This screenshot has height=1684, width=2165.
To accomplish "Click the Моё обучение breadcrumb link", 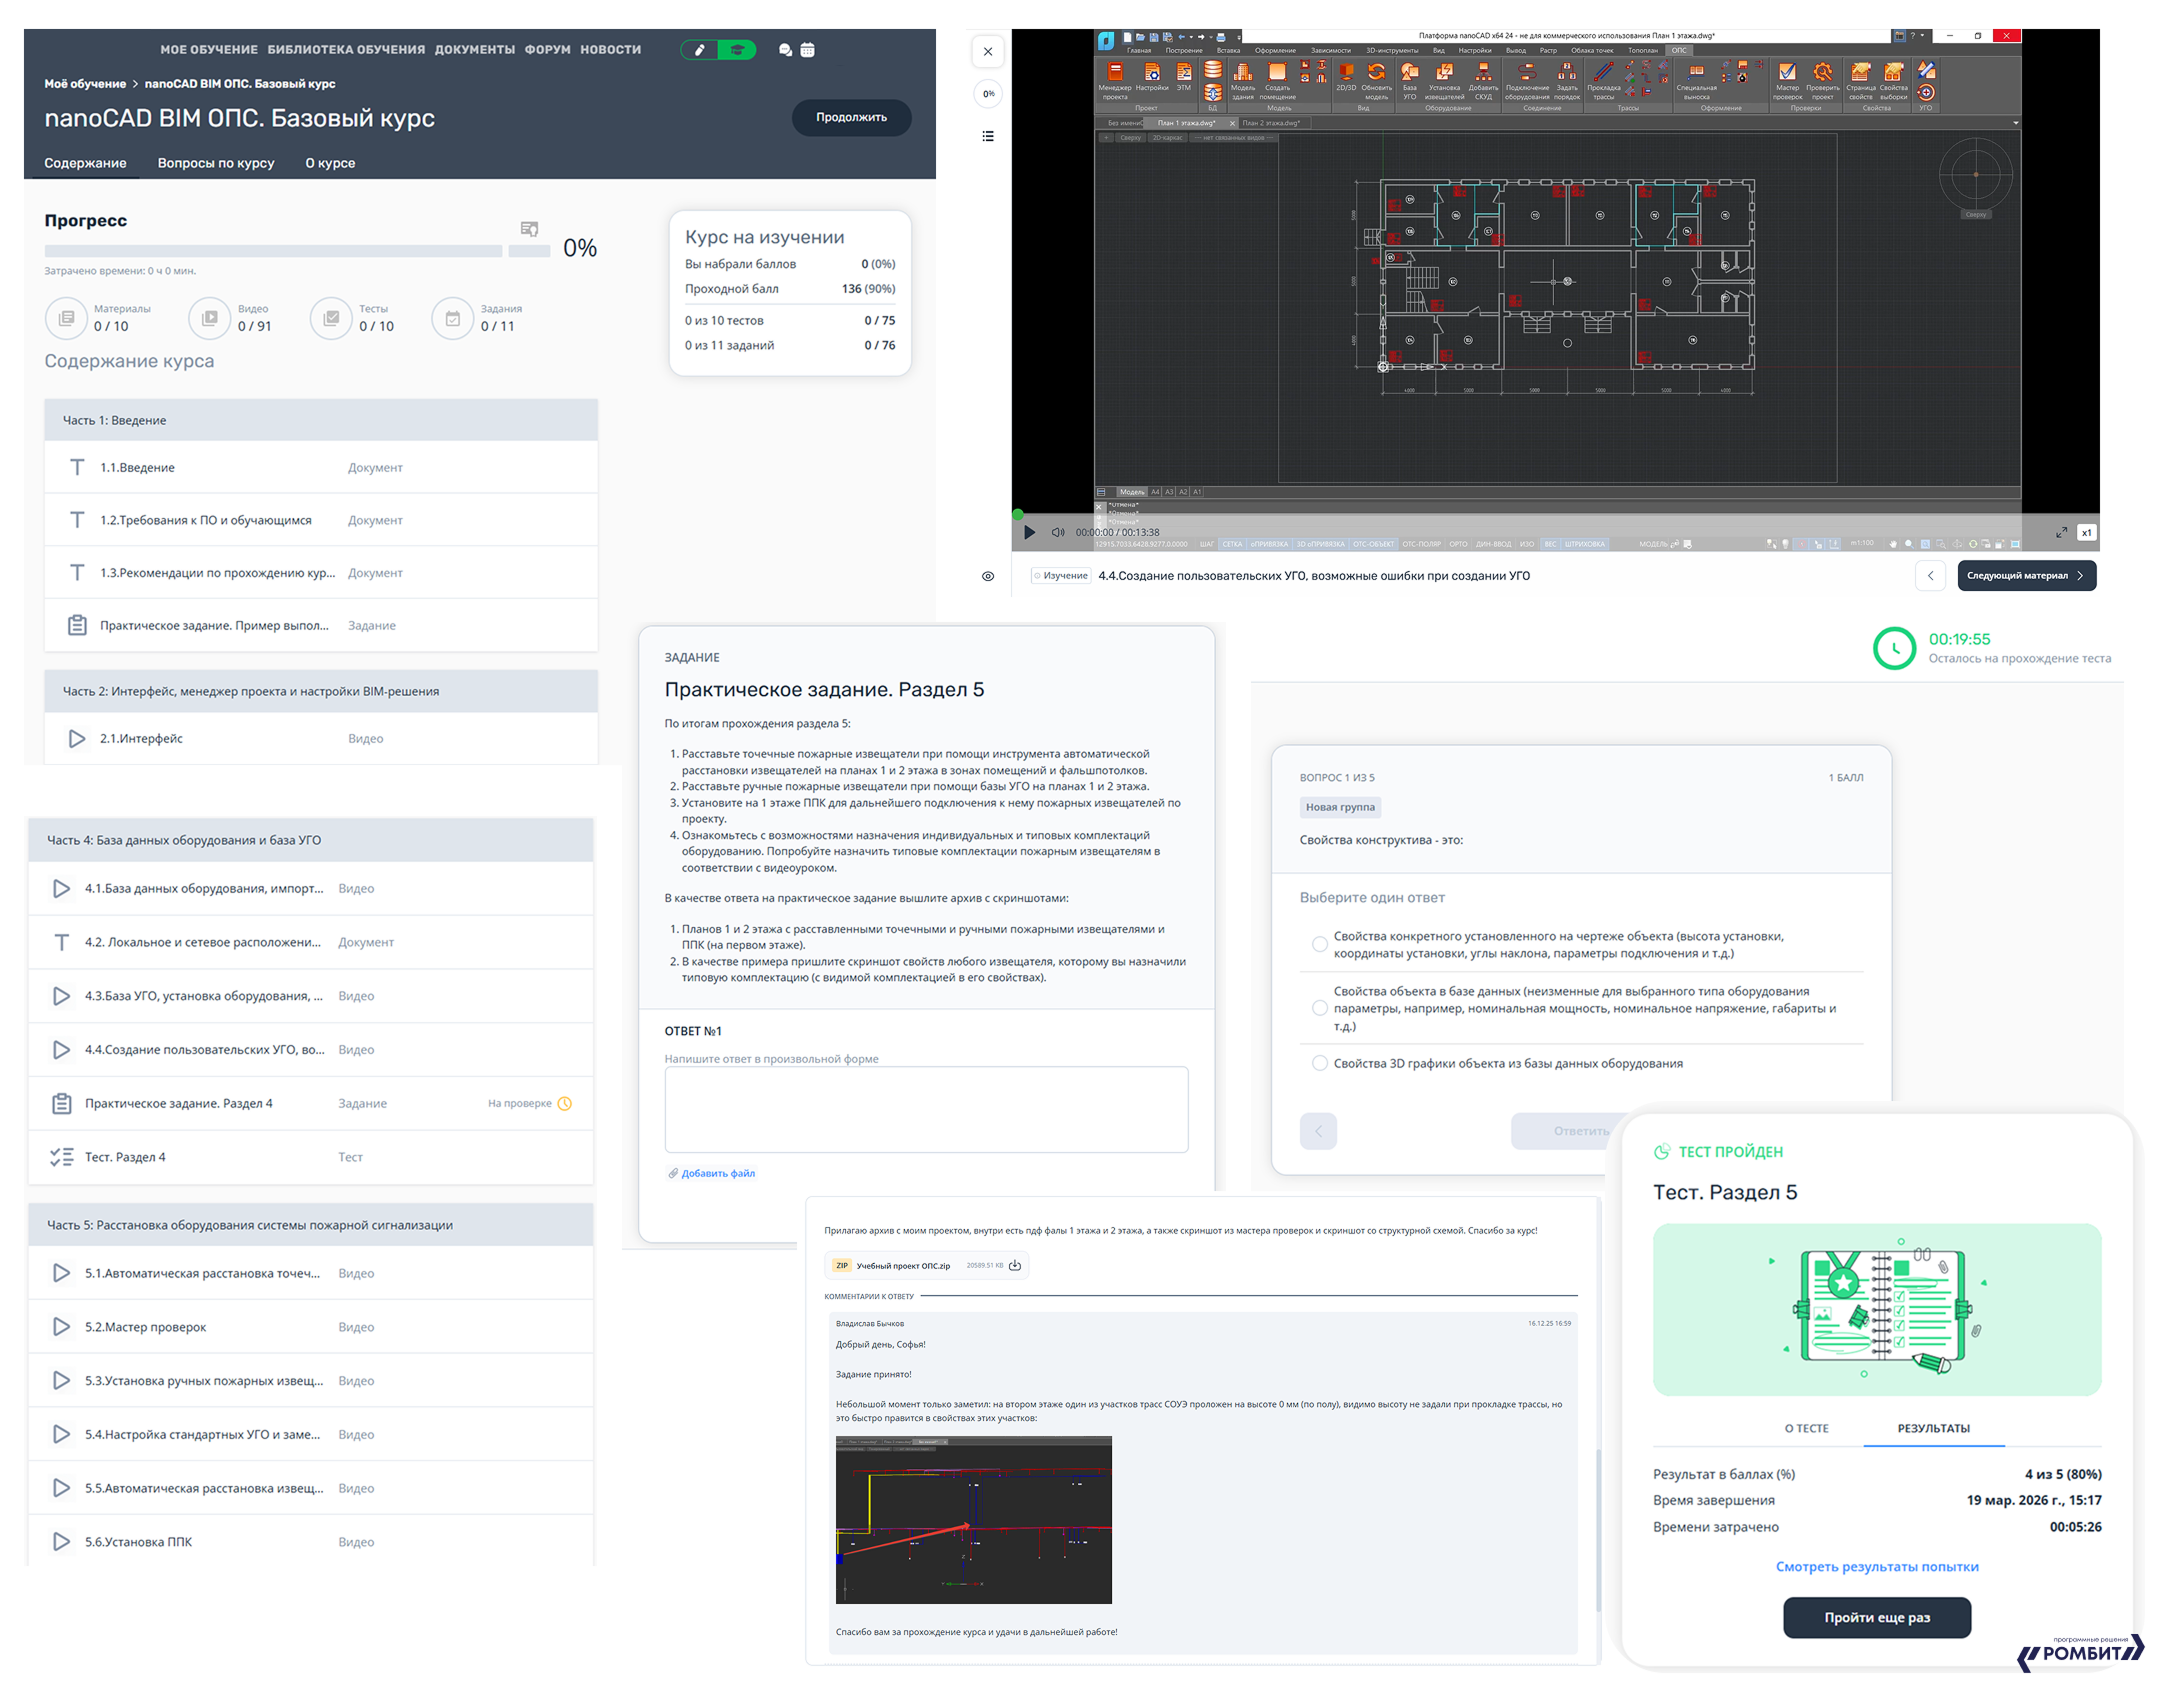I will [x=85, y=83].
